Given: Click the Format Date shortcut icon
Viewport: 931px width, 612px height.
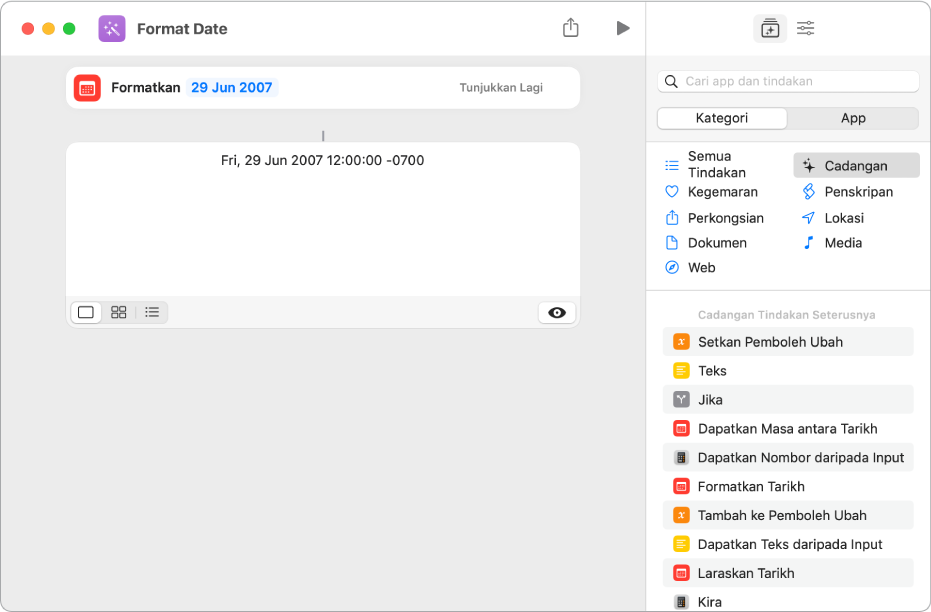Looking at the screenshot, I should click(112, 28).
